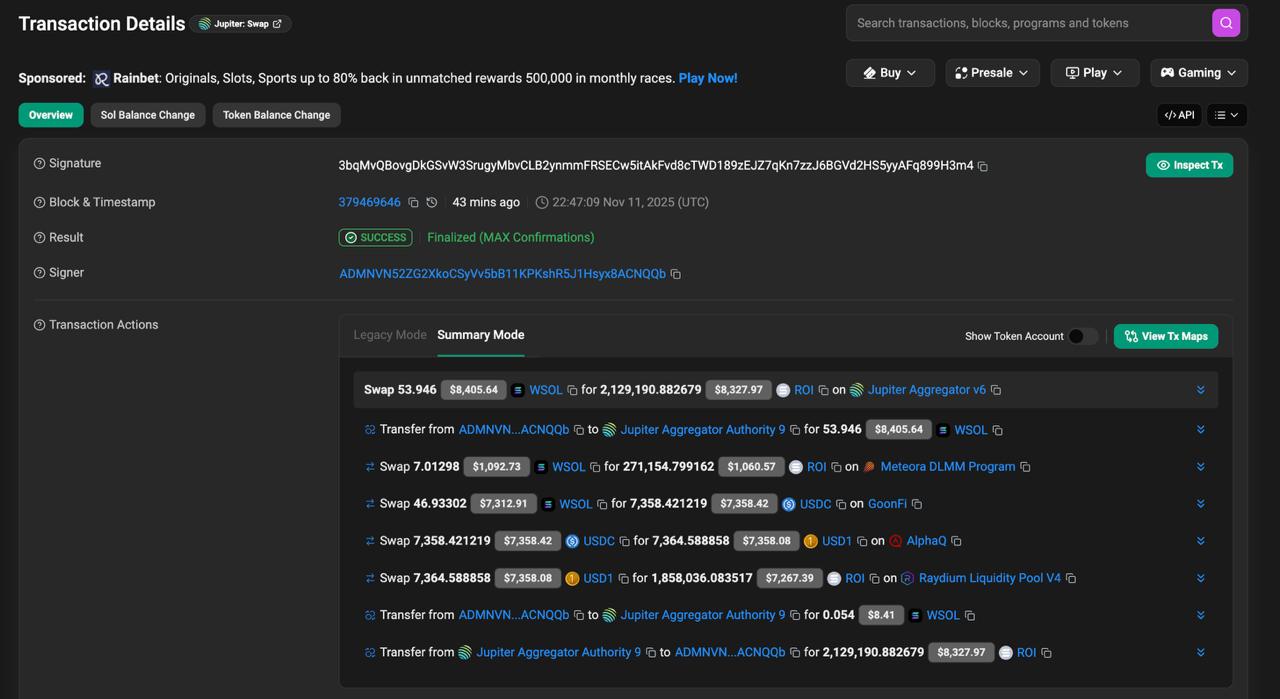
Task: Click the Jupiter: Swap label badge
Action: [241, 24]
